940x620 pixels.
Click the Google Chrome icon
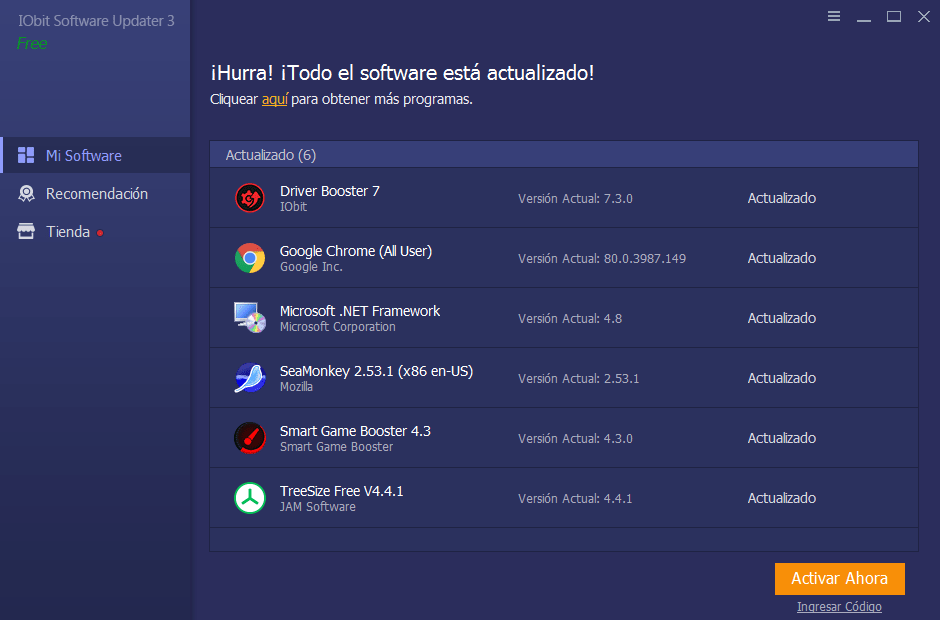249,258
